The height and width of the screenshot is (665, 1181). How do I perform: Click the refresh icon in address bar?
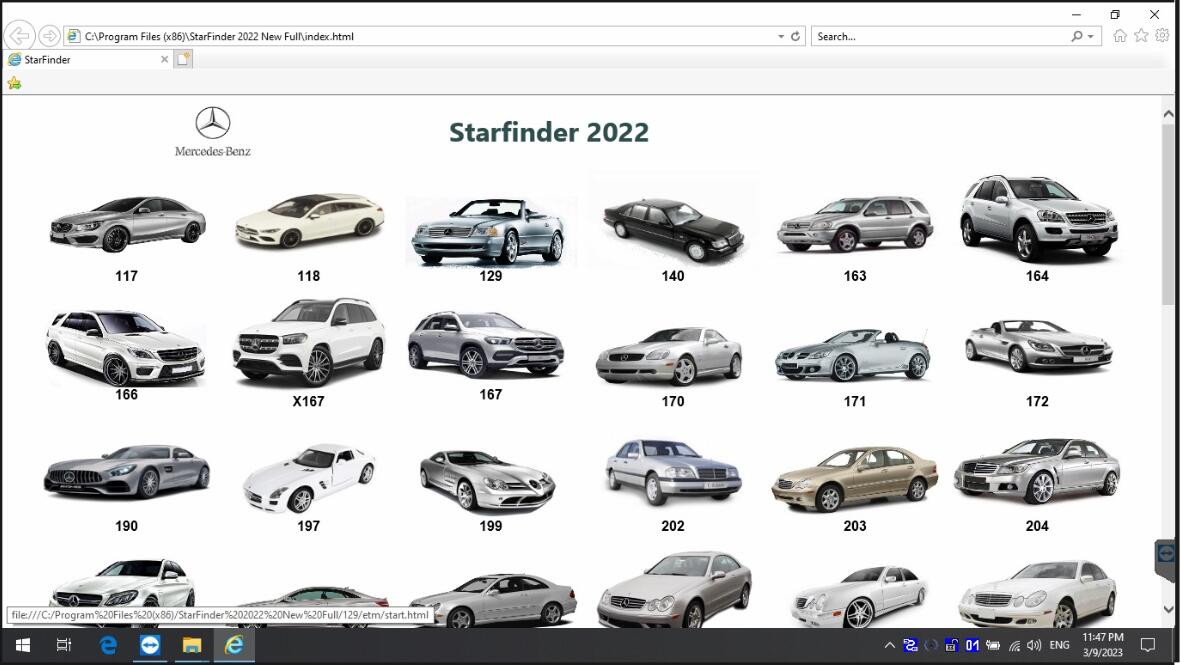click(x=795, y=36)
